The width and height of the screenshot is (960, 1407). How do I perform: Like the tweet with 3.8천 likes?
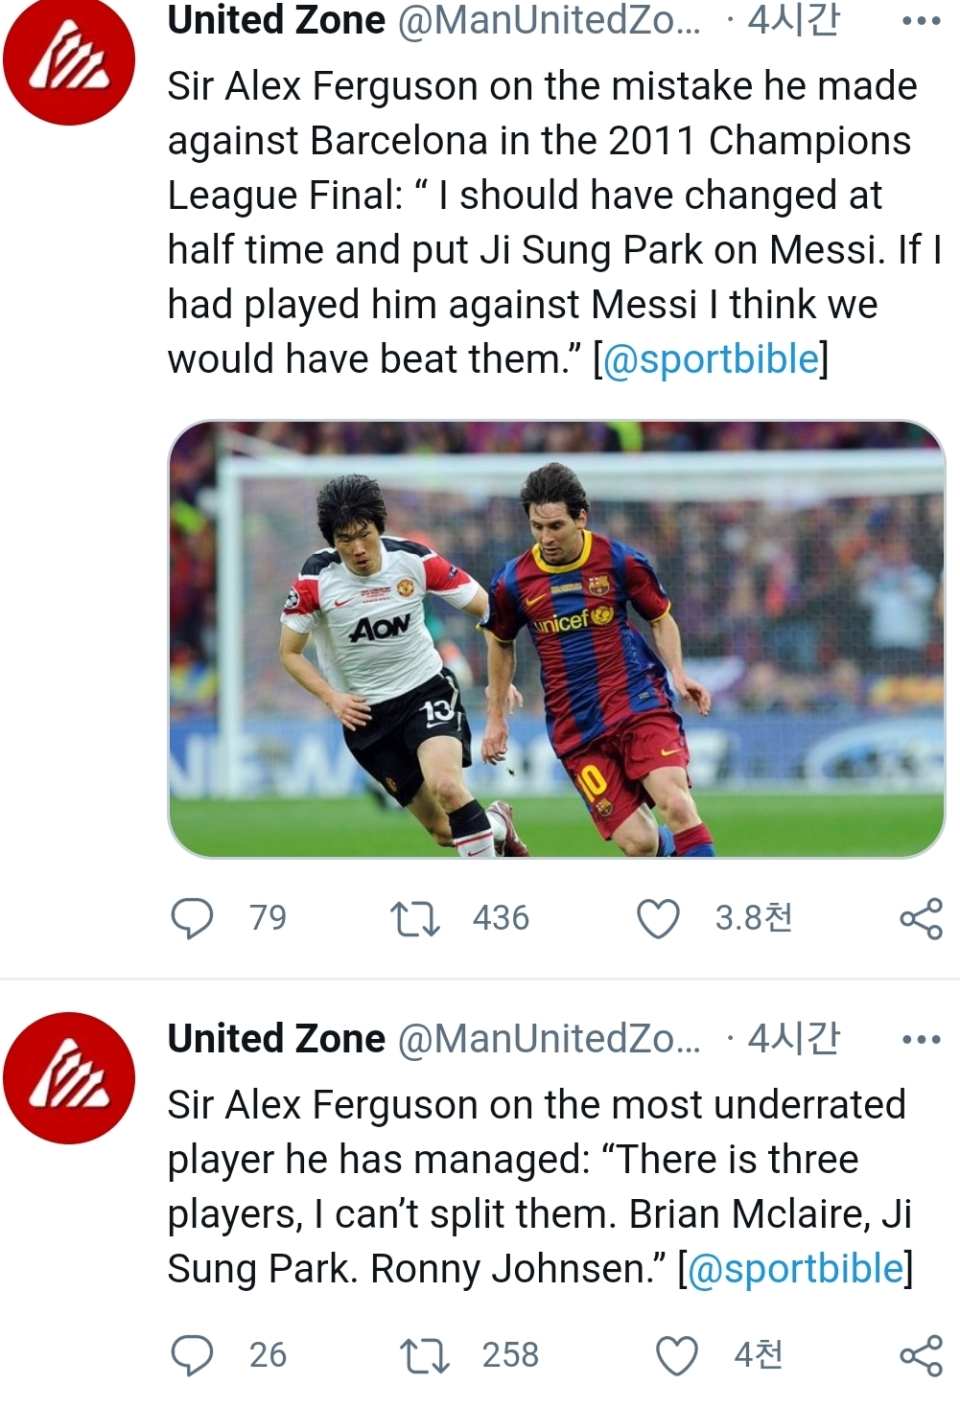point(658,918)
